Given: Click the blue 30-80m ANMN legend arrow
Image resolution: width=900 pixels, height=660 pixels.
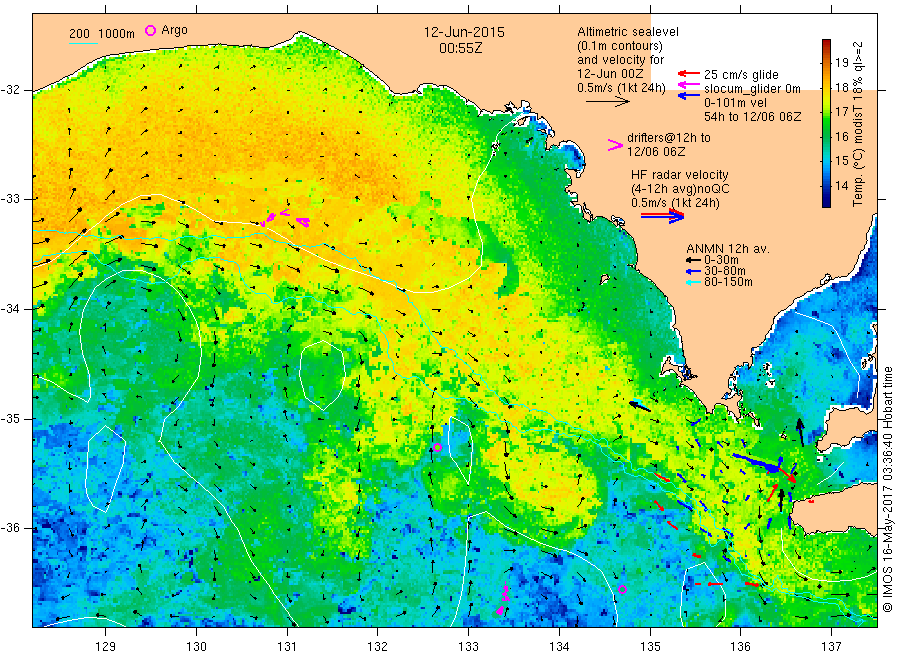Looking at the screenshot, I should pos(694,271).
